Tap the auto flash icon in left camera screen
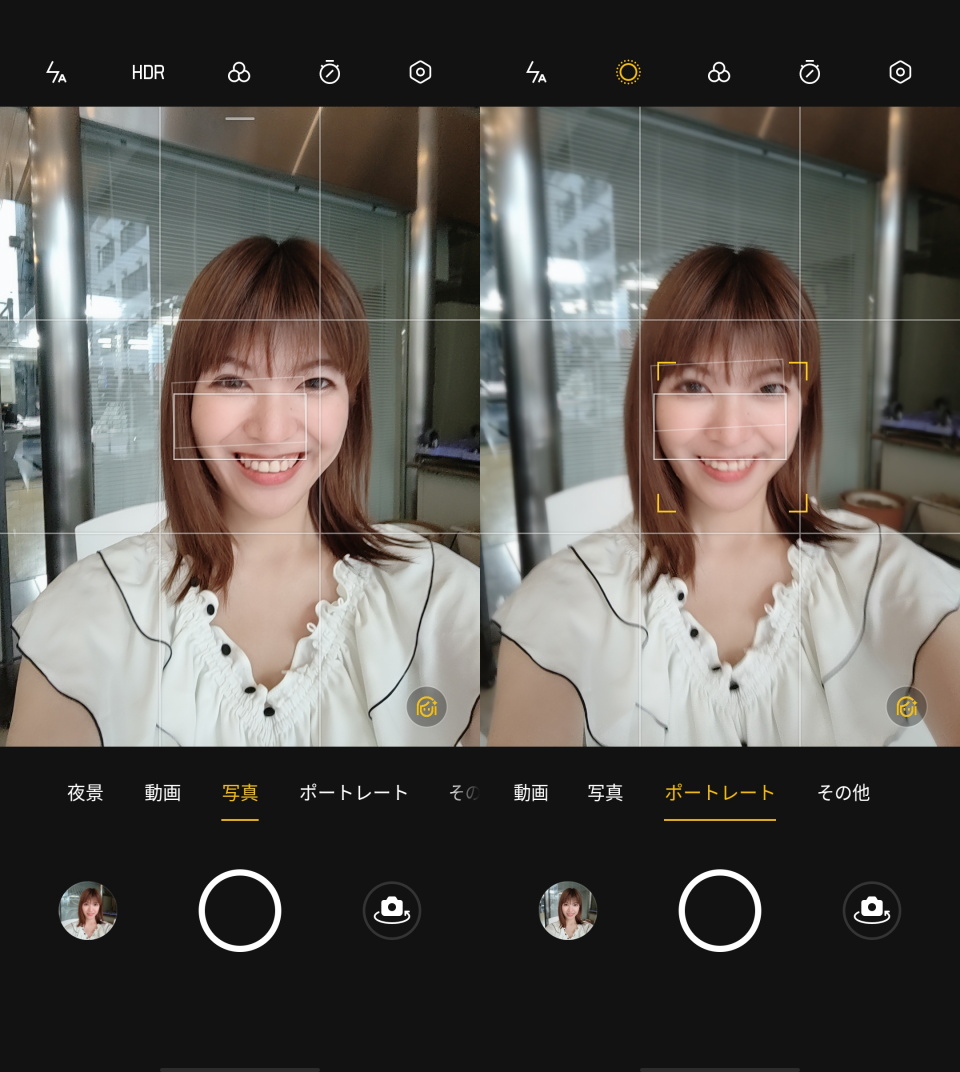Screen dimensions: 960x1072 (56, 72)
